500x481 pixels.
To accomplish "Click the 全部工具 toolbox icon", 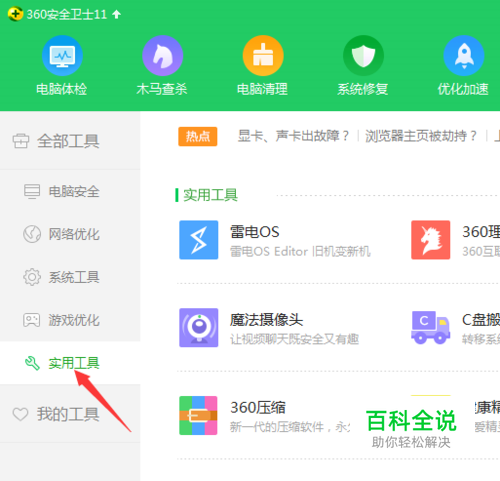I will (x=21, y=141).
